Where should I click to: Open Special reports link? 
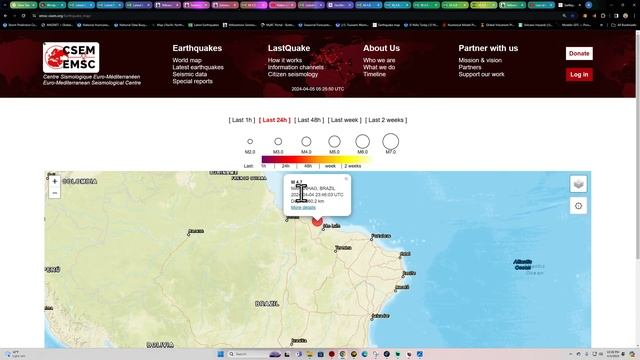pos(192,81)
